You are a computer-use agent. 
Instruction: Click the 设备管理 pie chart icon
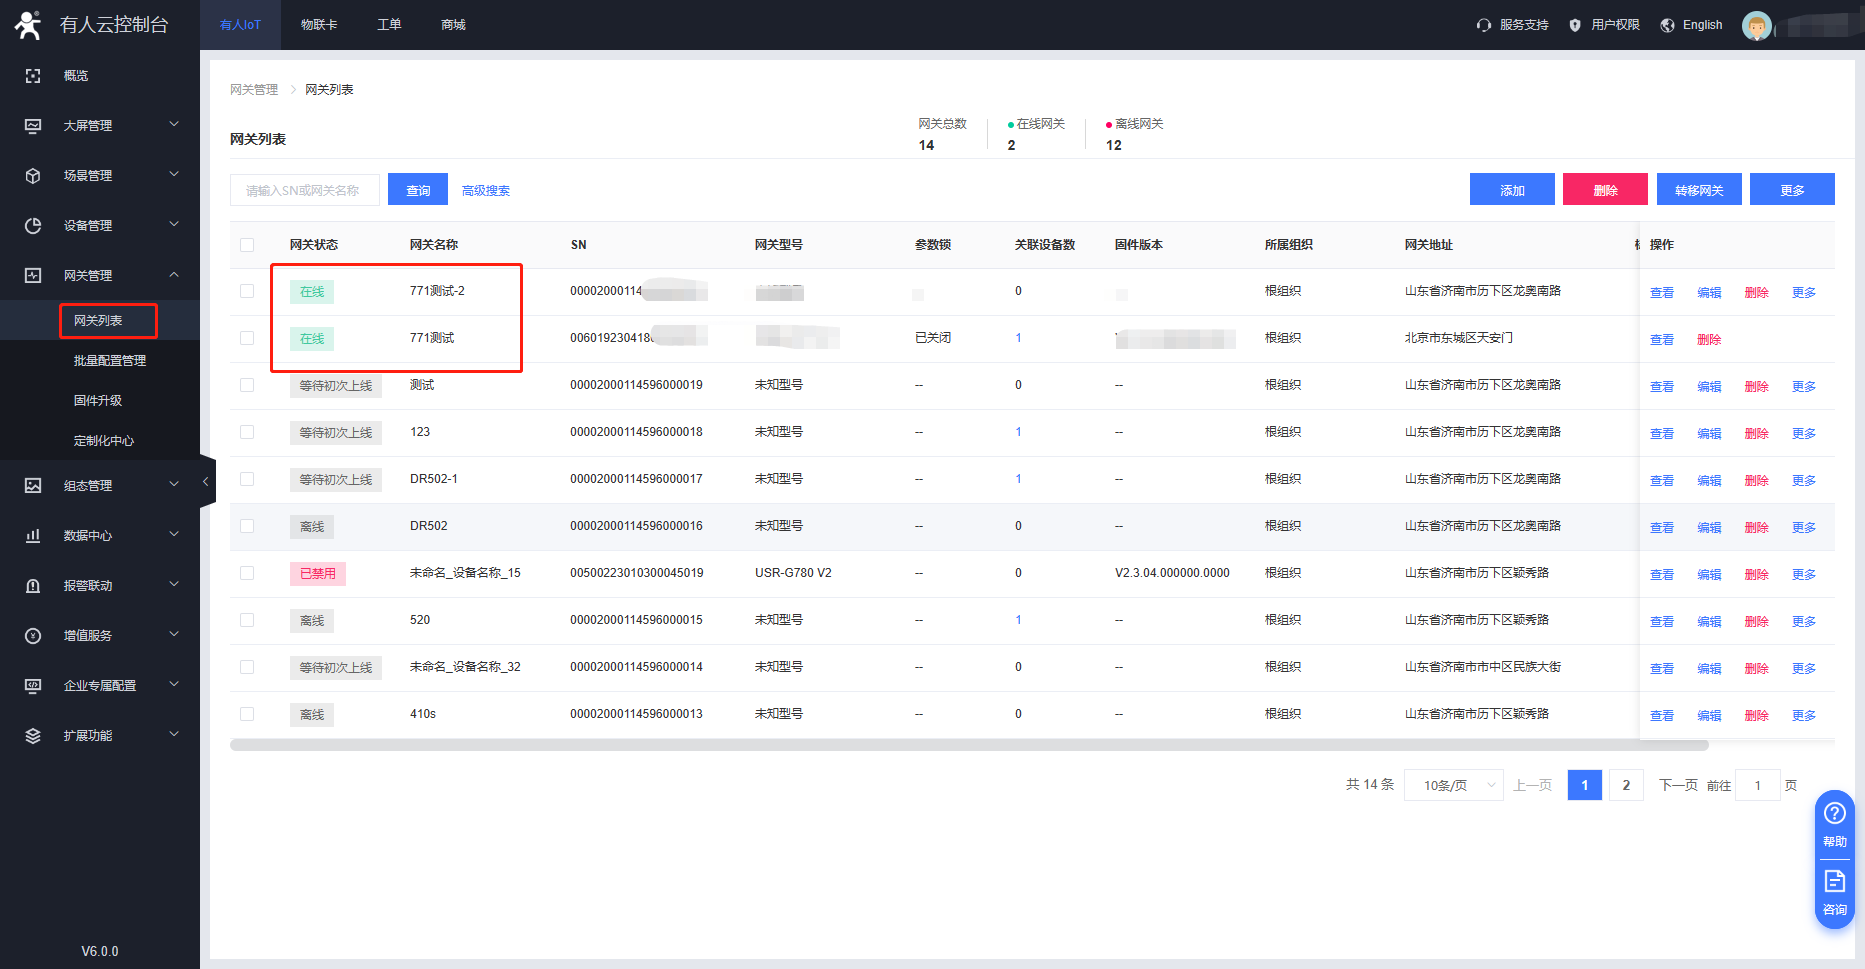(33, 226)
